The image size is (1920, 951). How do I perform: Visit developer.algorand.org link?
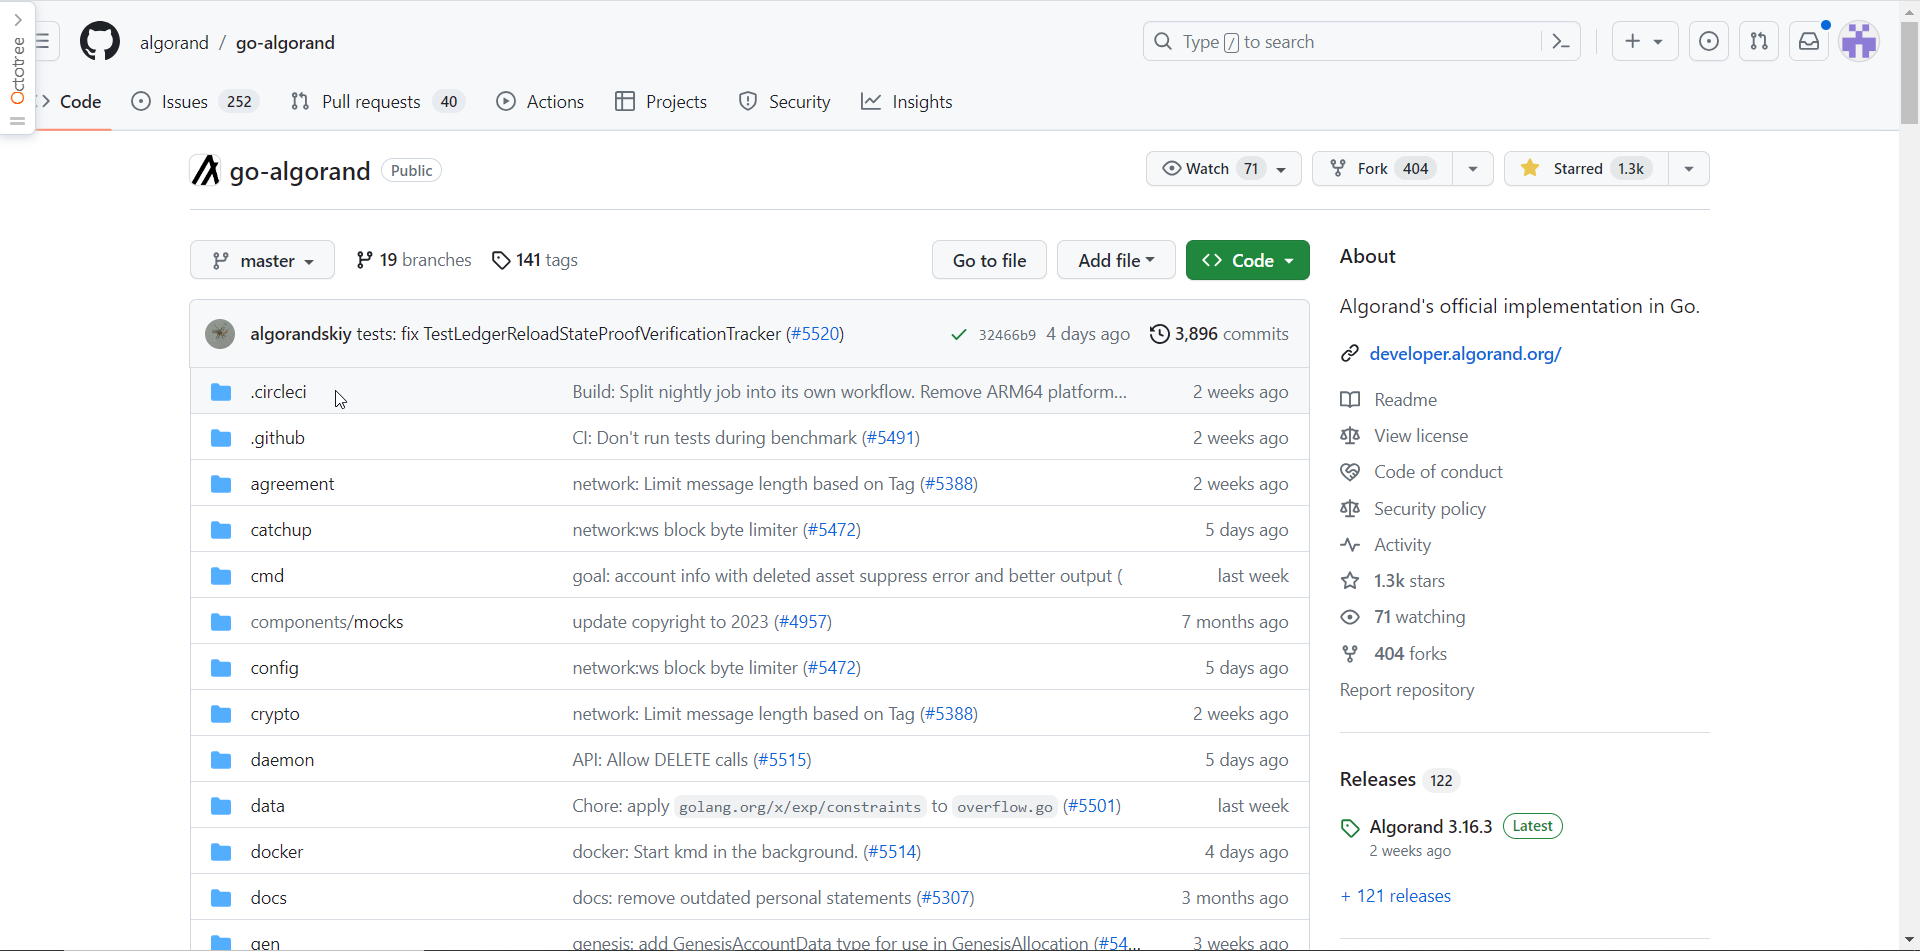1465,353
